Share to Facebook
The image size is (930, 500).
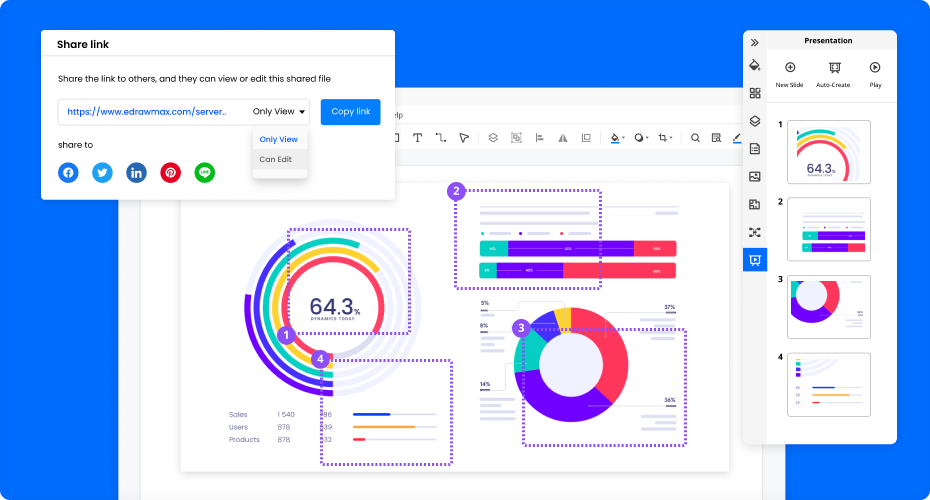[68, 172]
